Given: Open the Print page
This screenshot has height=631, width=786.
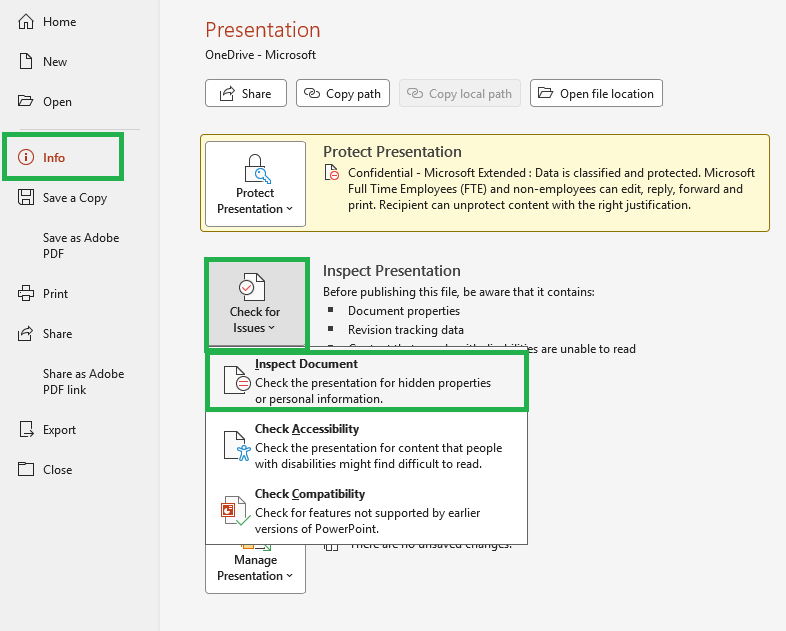Looking at the screenshot, I should pyautogui.click(x=55, y=294).
